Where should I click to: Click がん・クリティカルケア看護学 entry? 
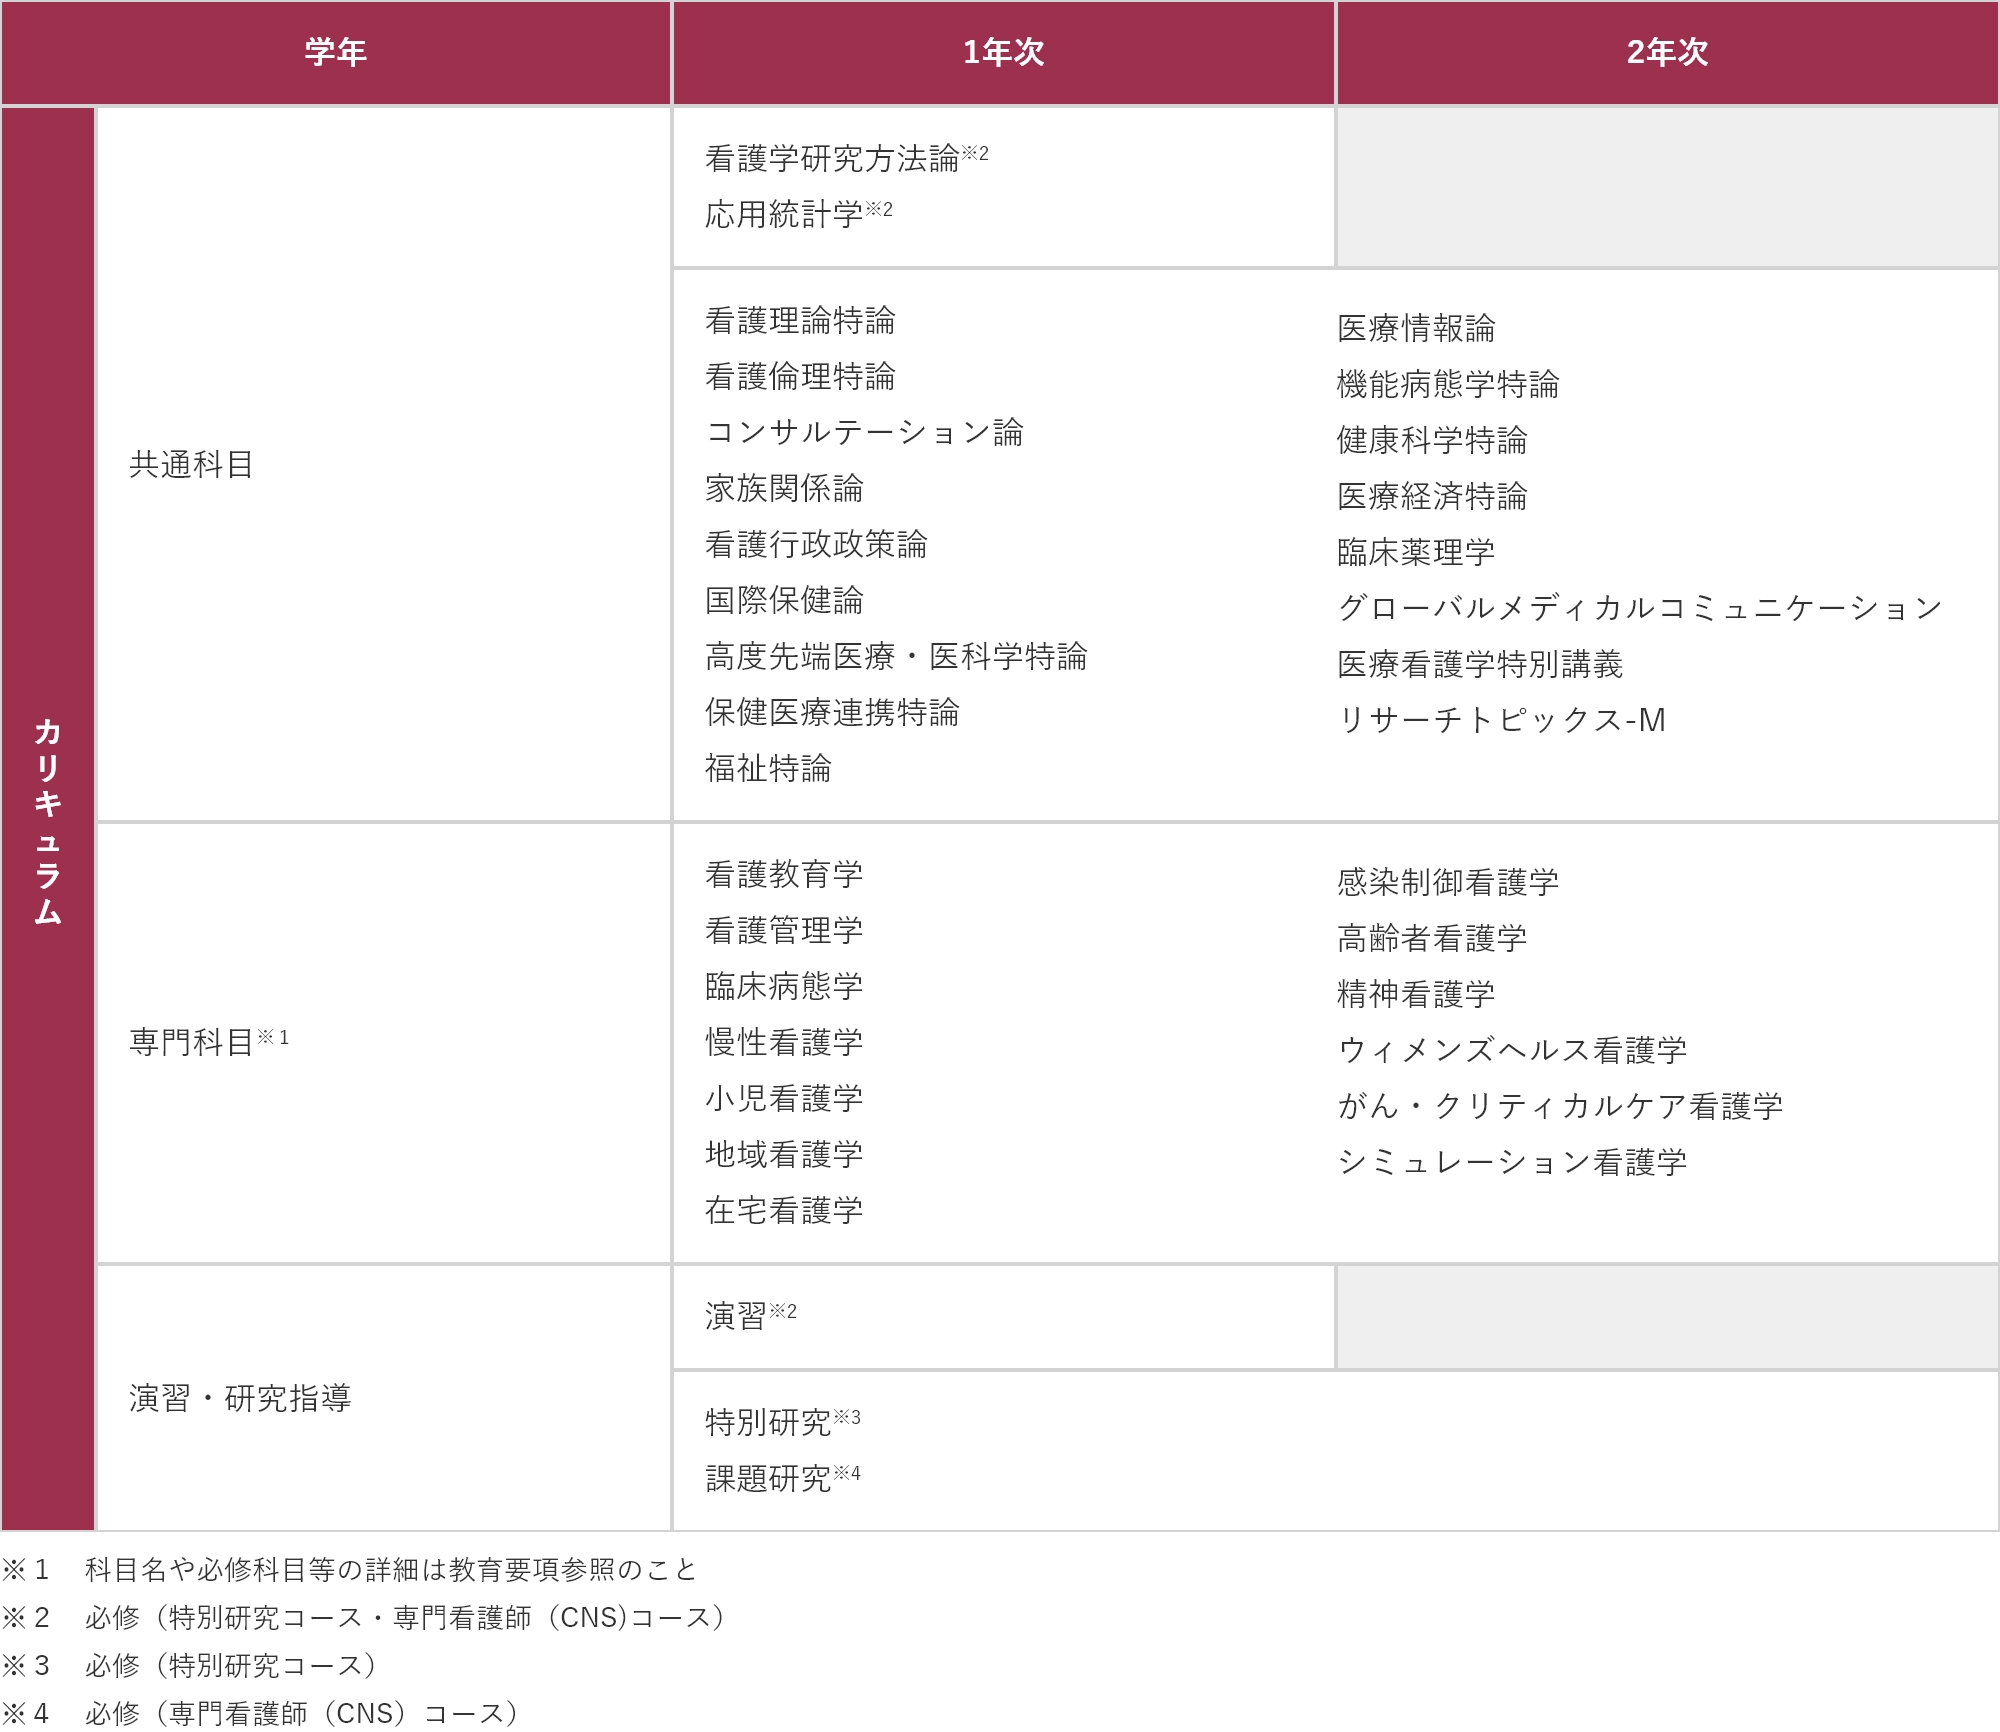click(x=1560, y=1107)
